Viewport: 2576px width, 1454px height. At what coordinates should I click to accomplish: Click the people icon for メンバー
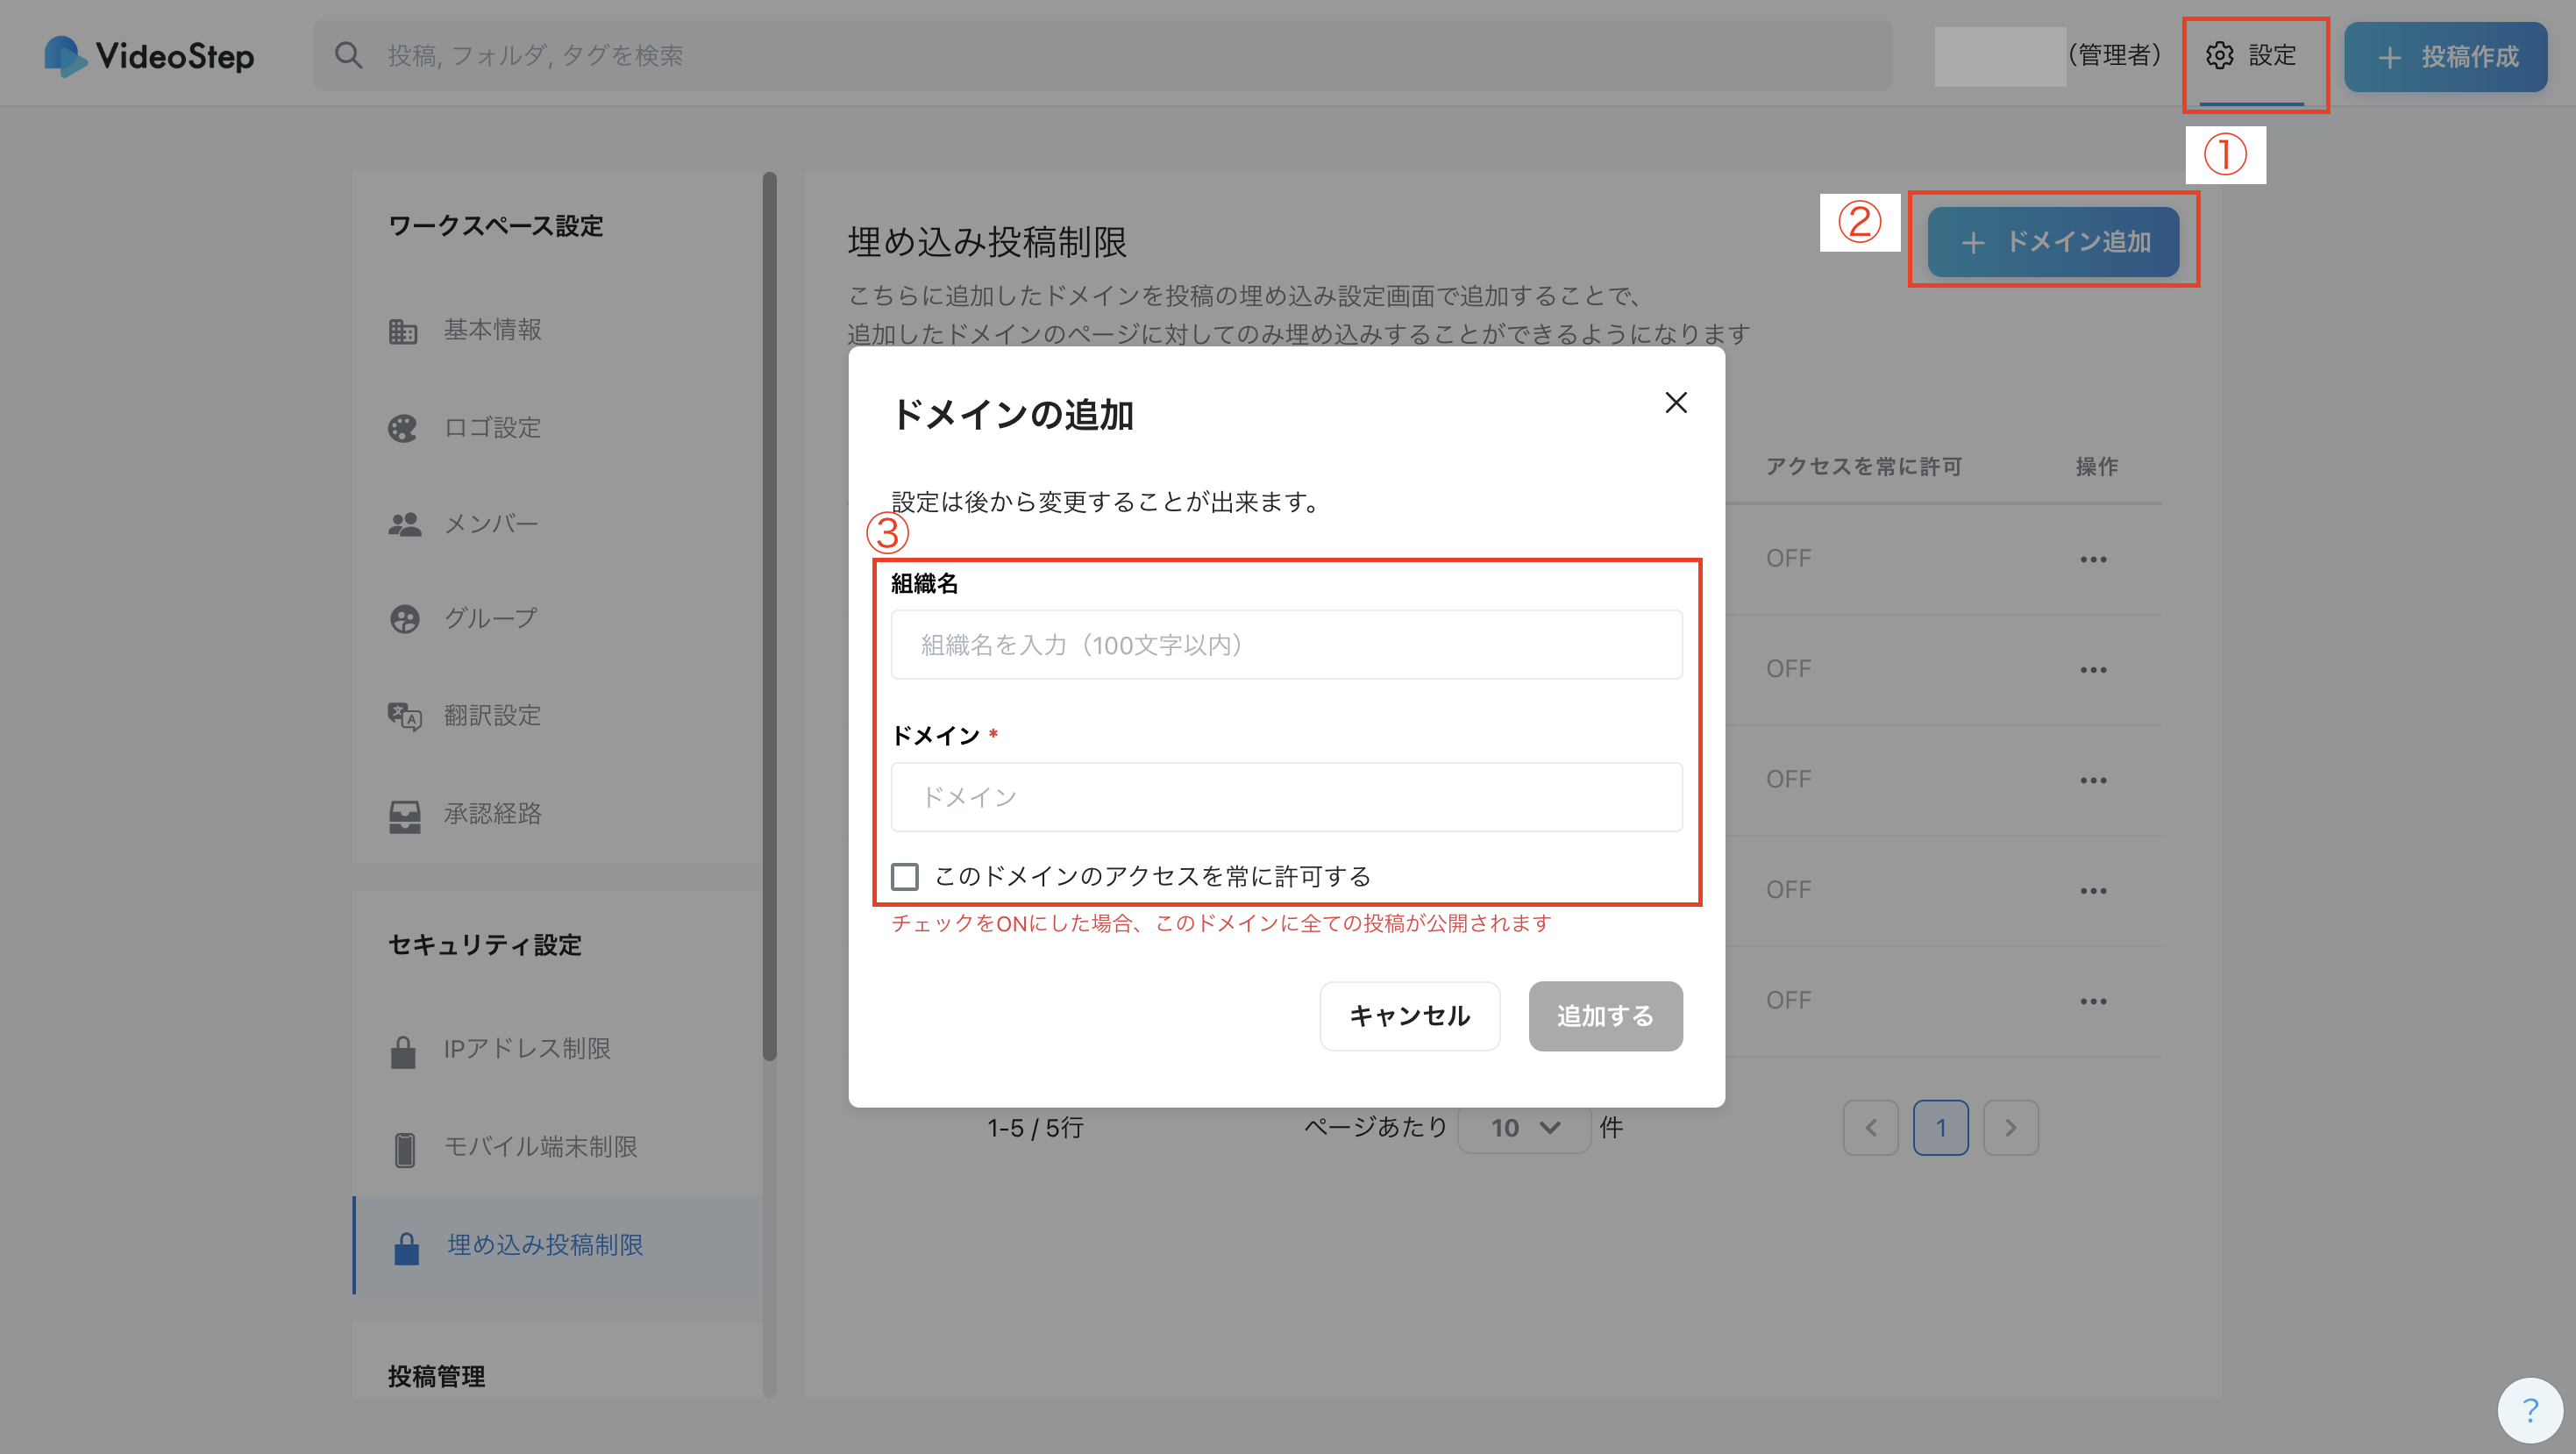point(404,524)
